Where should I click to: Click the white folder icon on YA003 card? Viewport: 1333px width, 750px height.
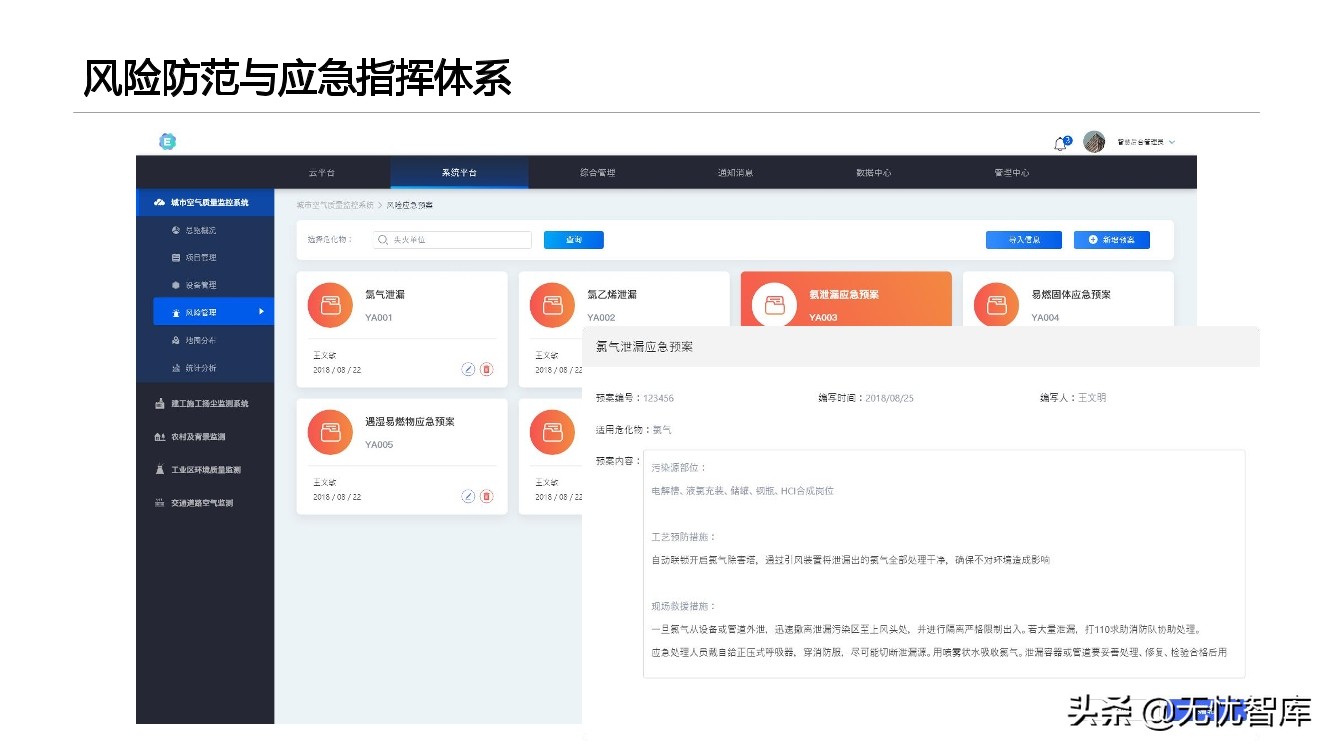pyautogui.click(x=774, y=305)
